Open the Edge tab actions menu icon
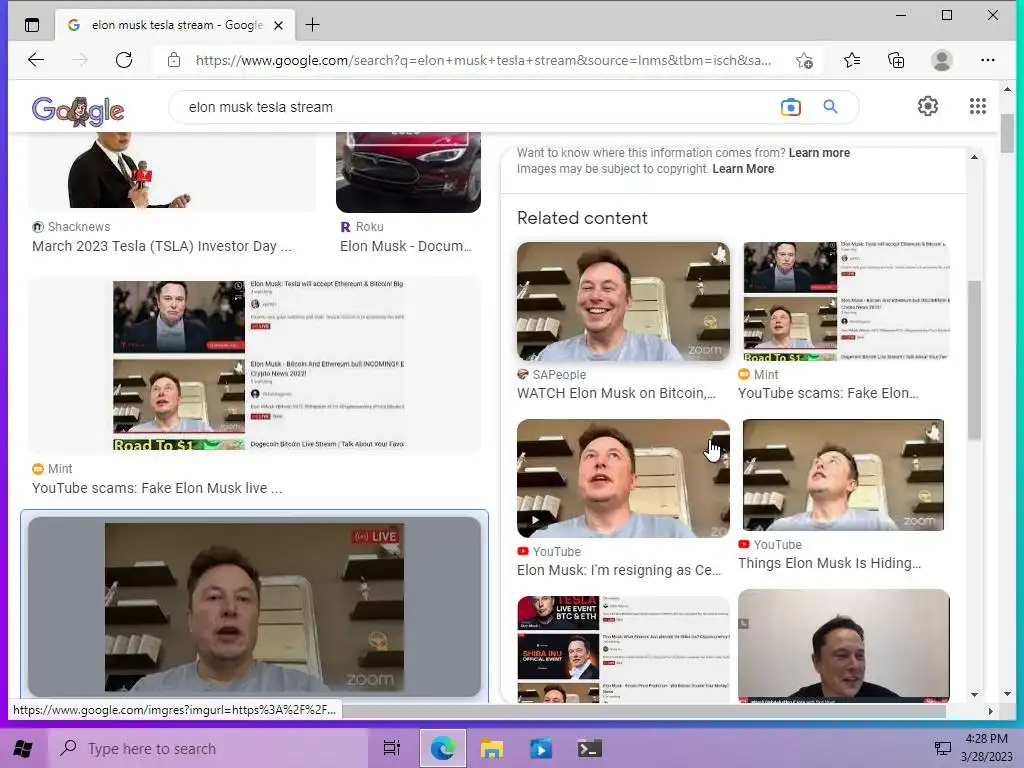1024x768 pixels. 31,25
